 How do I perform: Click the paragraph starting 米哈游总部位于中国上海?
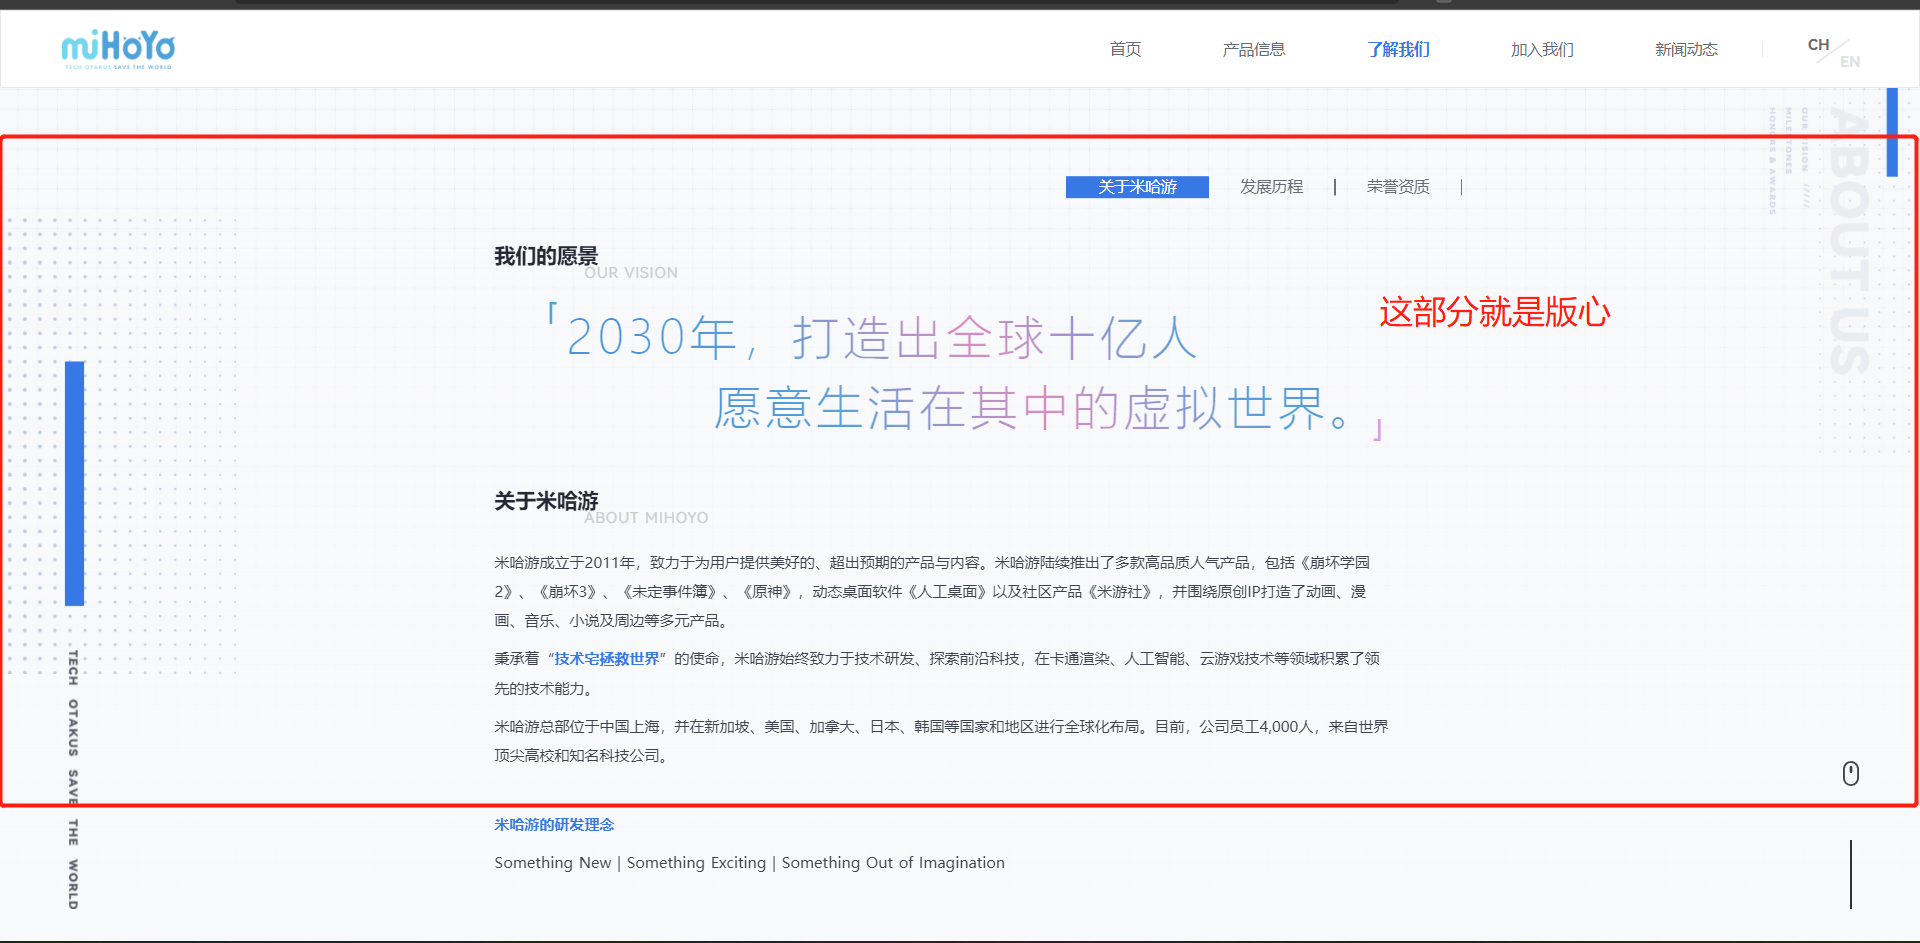click(x=941, y=741)
